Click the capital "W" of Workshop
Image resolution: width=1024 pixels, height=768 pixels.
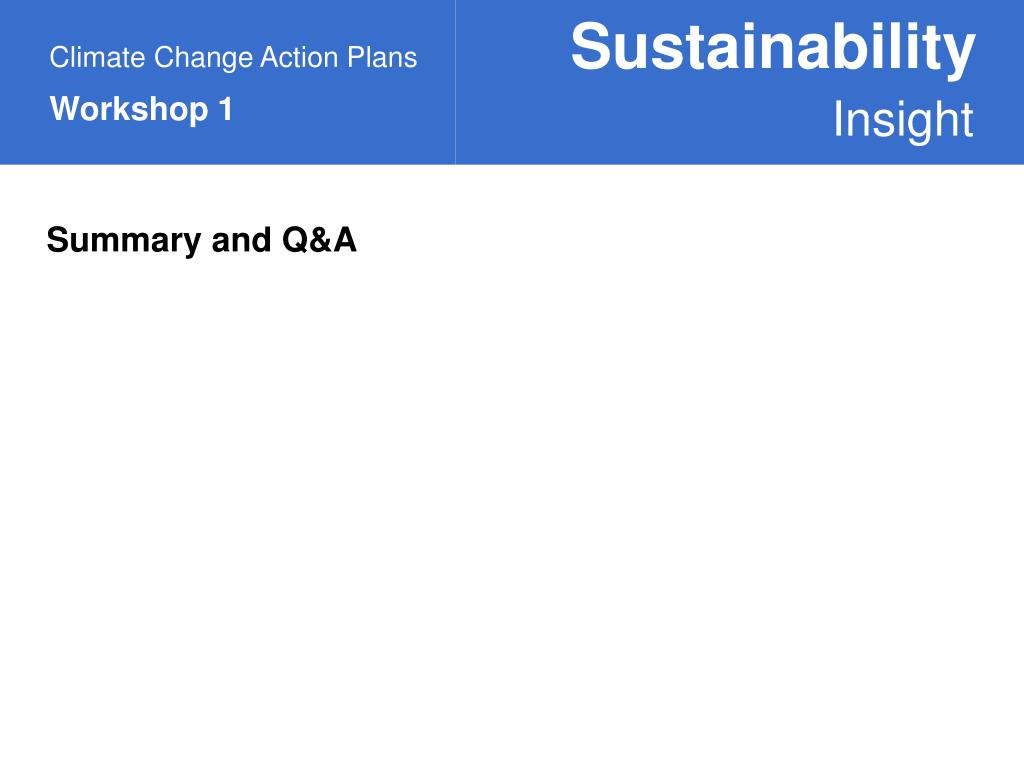tap(67, 108)
